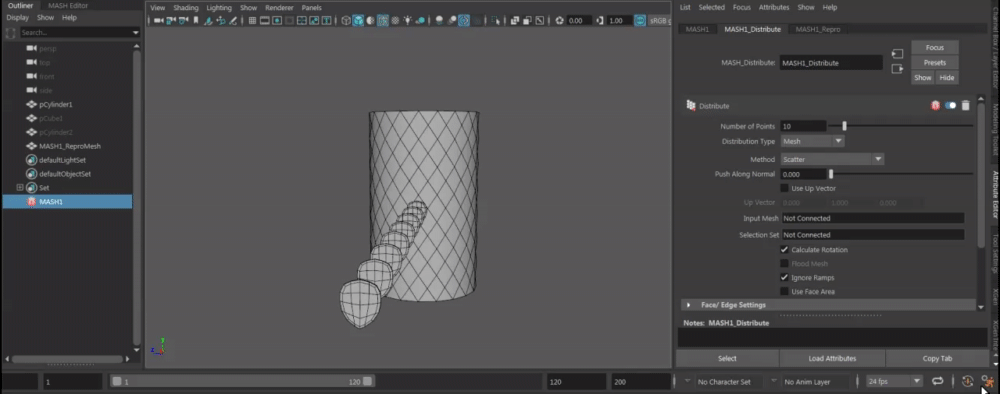Toggle the X-Ray icon in viewport toolbar

[x=515, y=21]
